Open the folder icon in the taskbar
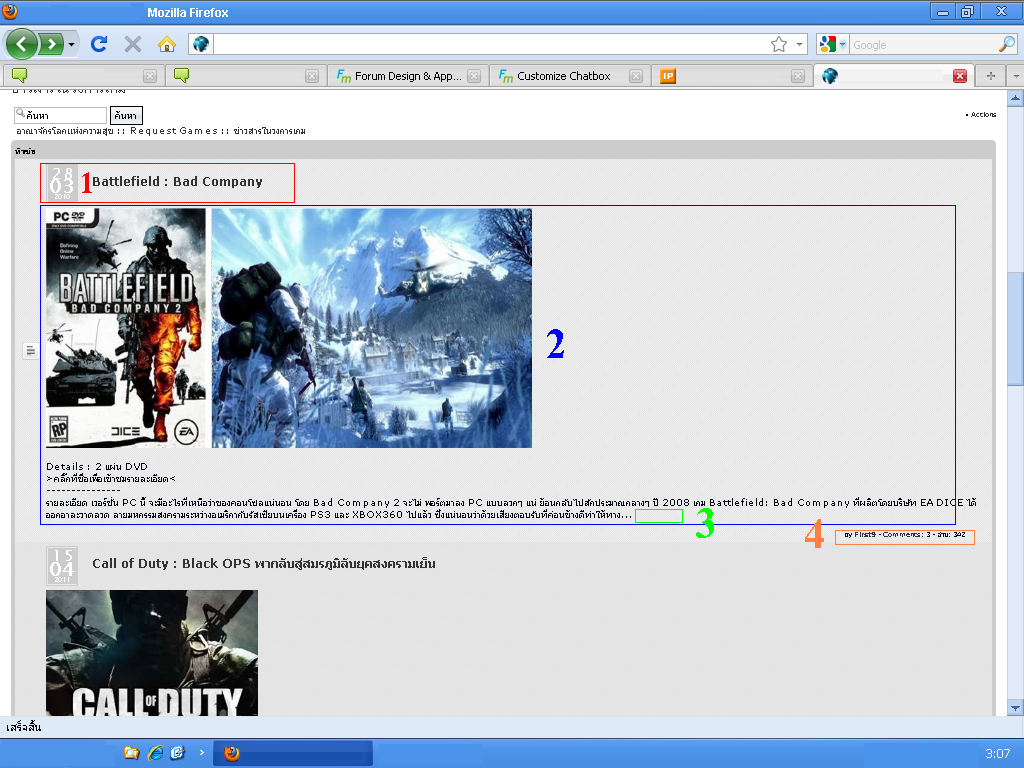Viewport: 1024px width, 768px height. [x=132, y=753]
